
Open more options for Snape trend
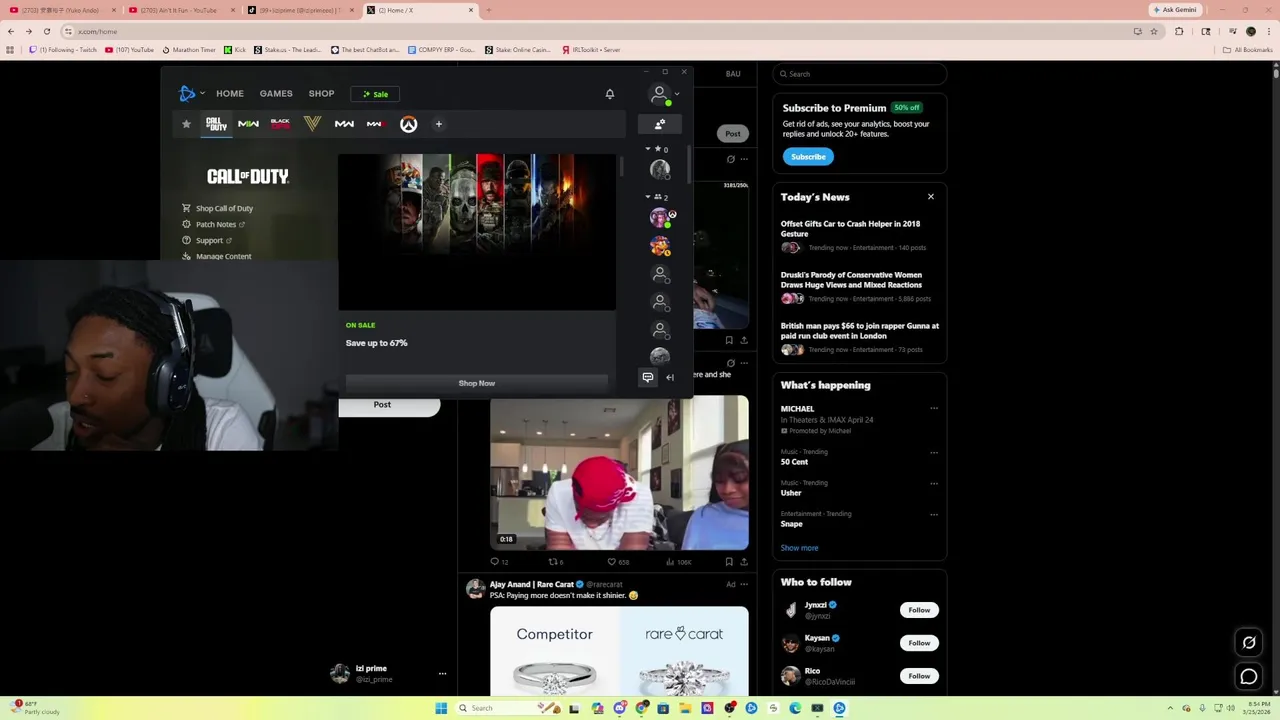pos(934,514)
